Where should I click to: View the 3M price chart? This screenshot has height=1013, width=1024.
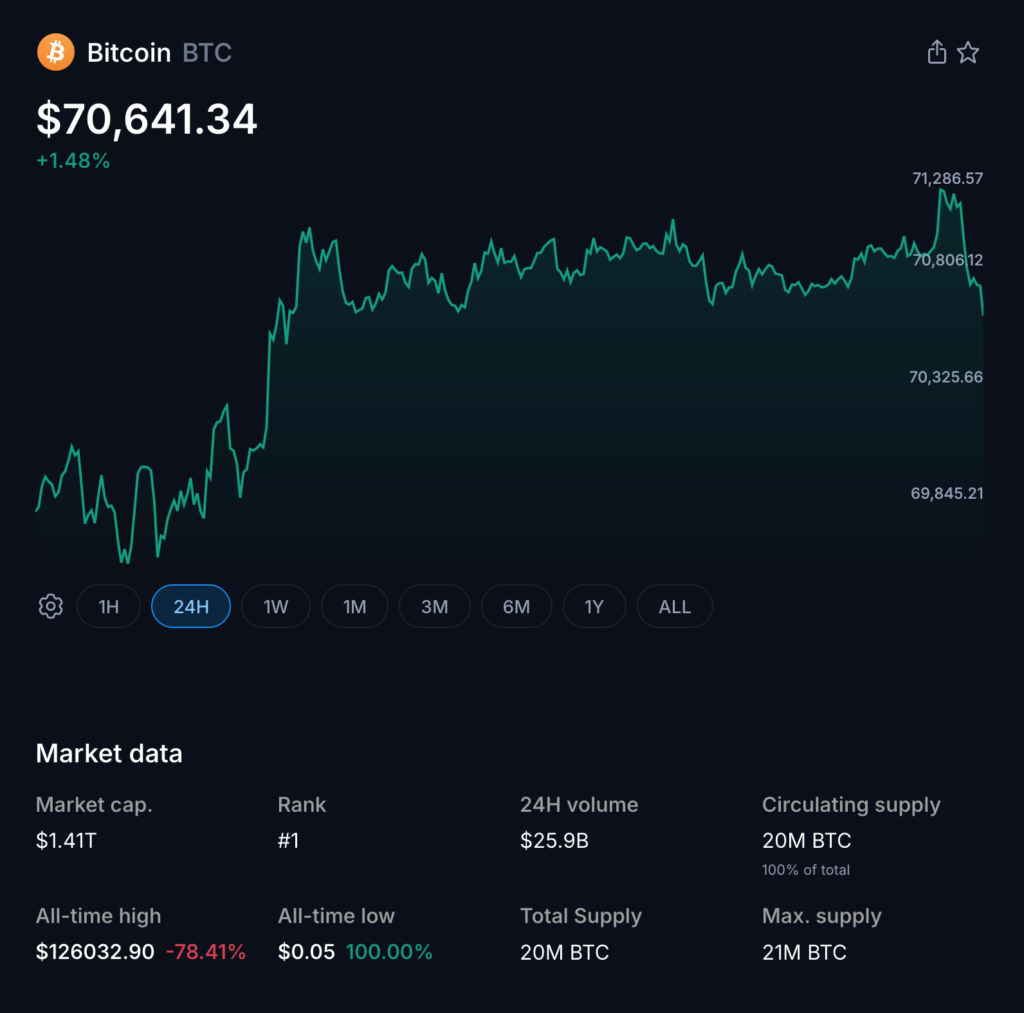point(435,606)
